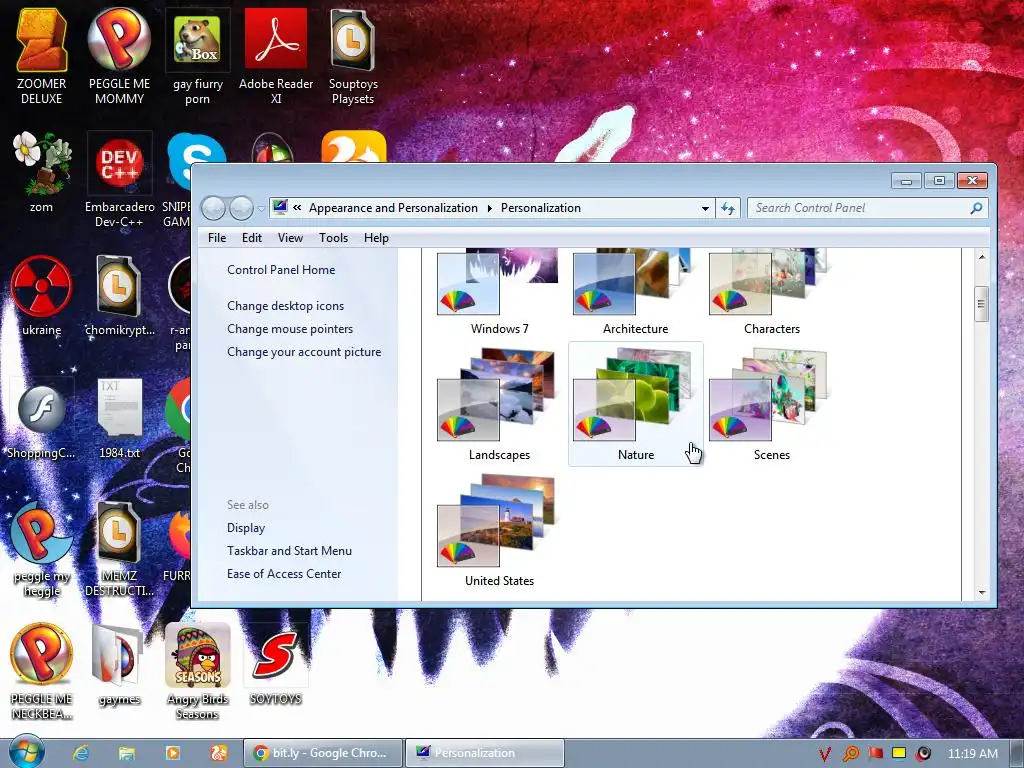Open Adobe Reader XI desktop shortcut
The height and width of the screenshot is (768, 1024).
[x=276, y=57]
